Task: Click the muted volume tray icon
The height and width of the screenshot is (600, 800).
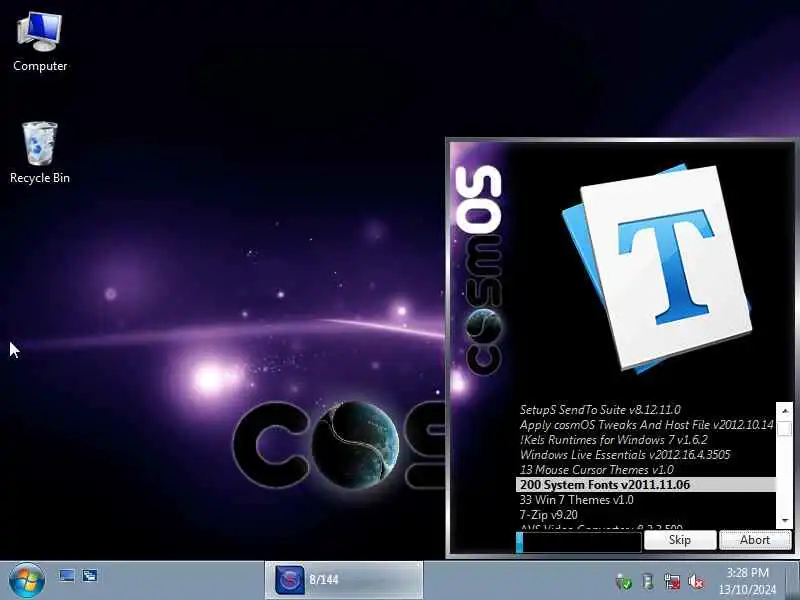Action: 696,581
